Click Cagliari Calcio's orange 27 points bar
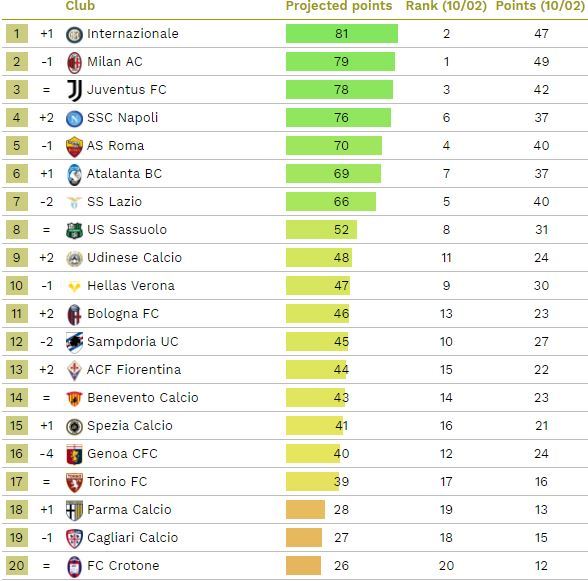588x581 pixels. pyautogui.click(x=304, y=537)
